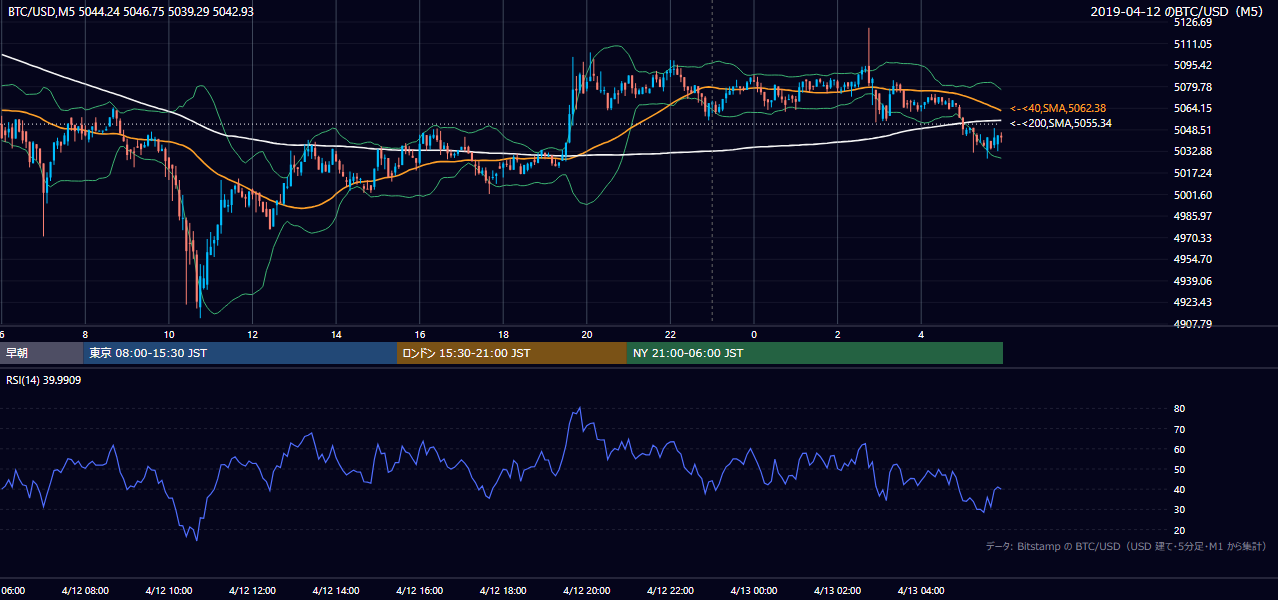
Task: Click the 4/12 22:00 time axis label
Action: [670, 591]
